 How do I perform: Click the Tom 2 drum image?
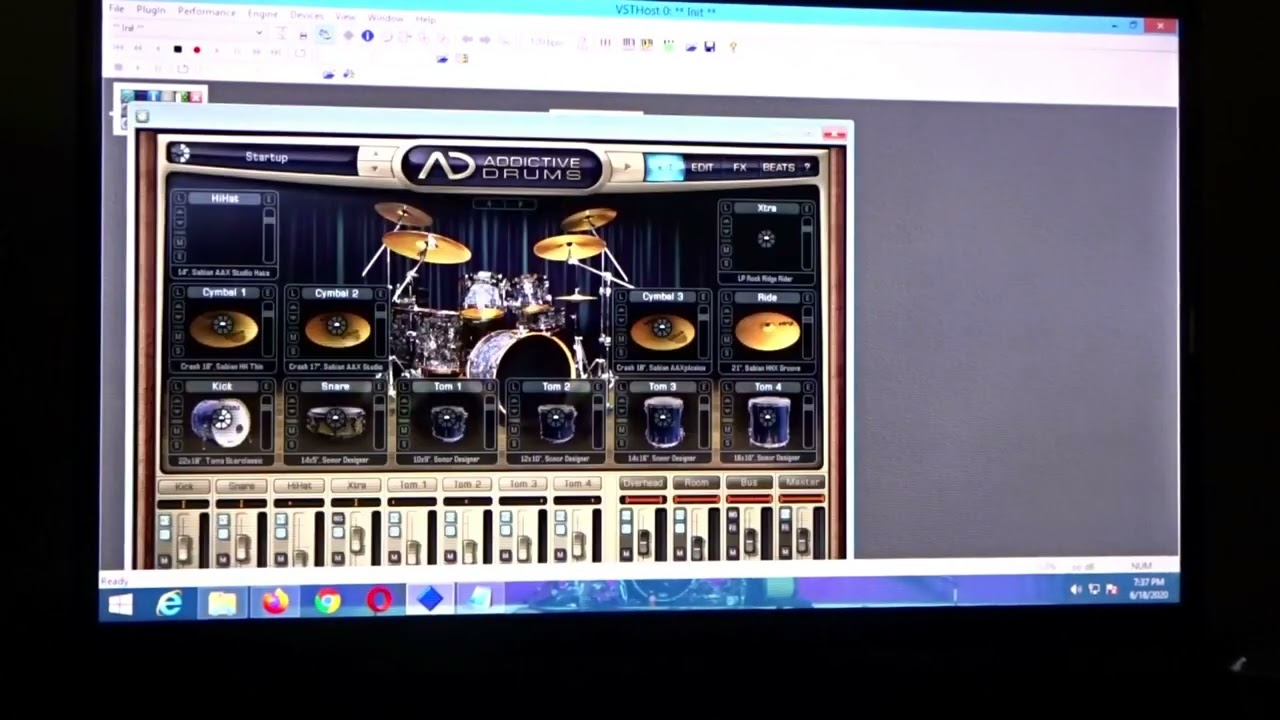click(x=556, y=423)
